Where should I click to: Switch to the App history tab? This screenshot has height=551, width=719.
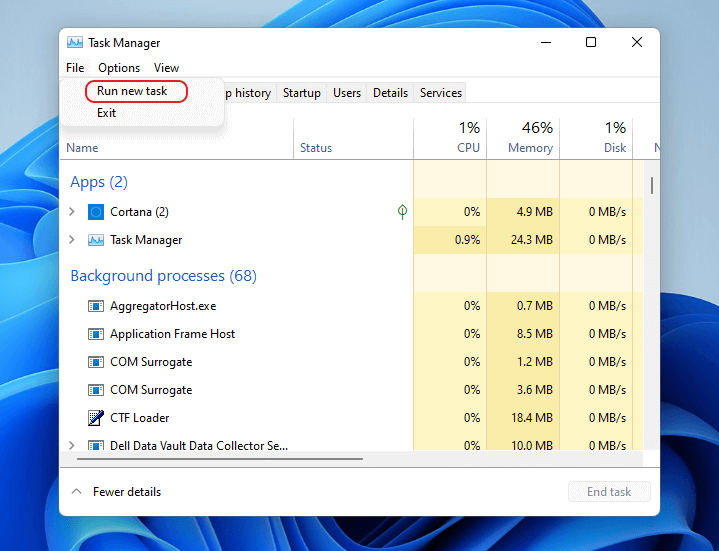click(x=250, y=93)
